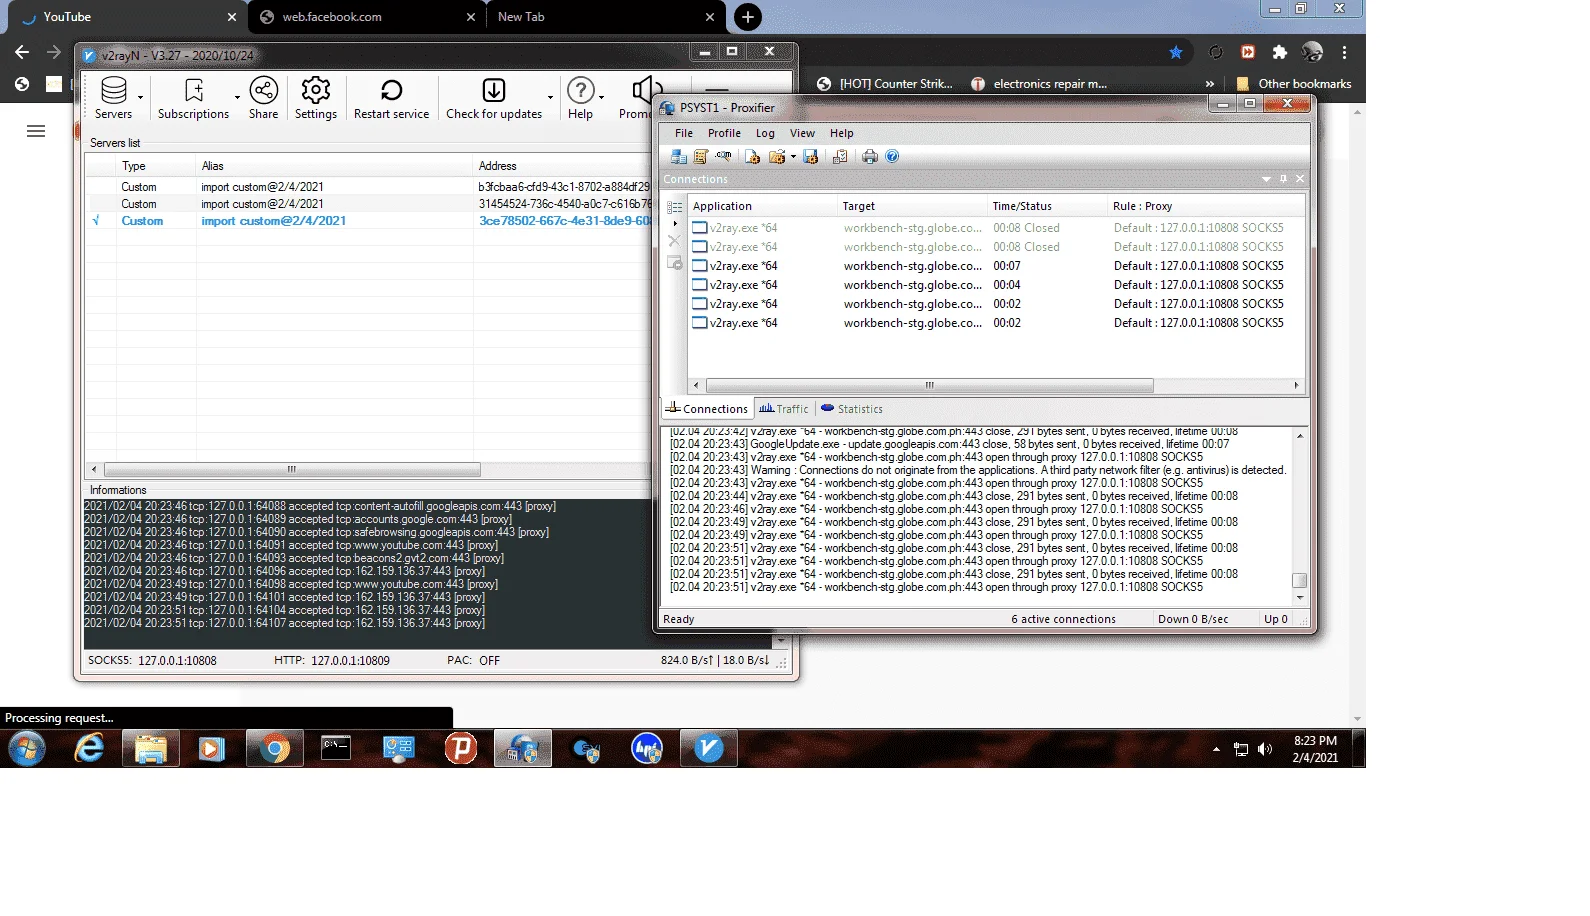Open Proxy Checker icon in Proxifier toolbar
Image resolution: width=1590 pixels, height=916 pixels.
click(x=840, y=157)
